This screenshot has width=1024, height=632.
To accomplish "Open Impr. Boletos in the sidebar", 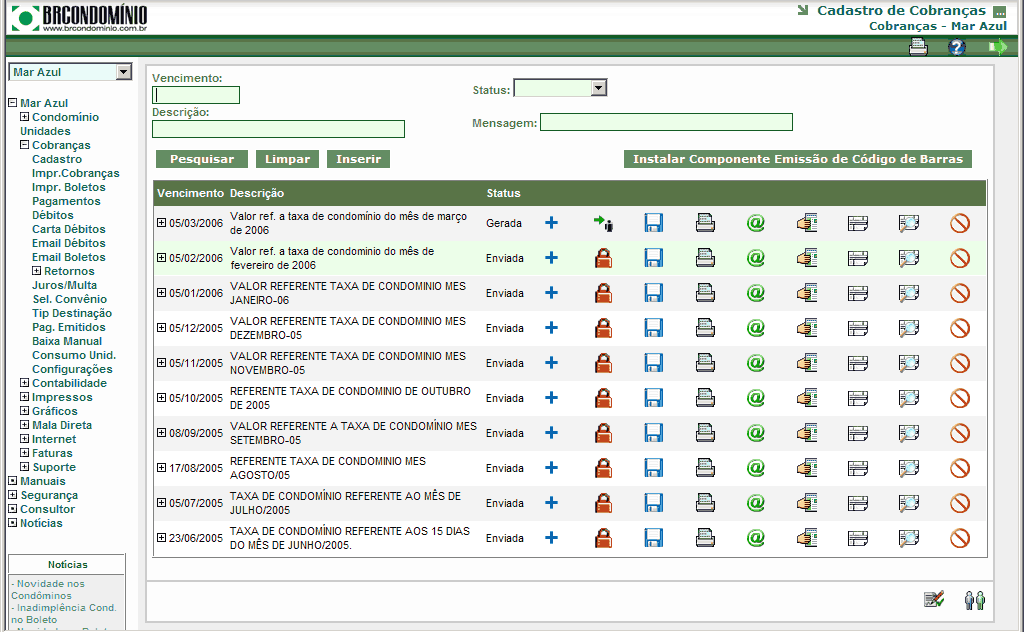I will pos(69,187).
